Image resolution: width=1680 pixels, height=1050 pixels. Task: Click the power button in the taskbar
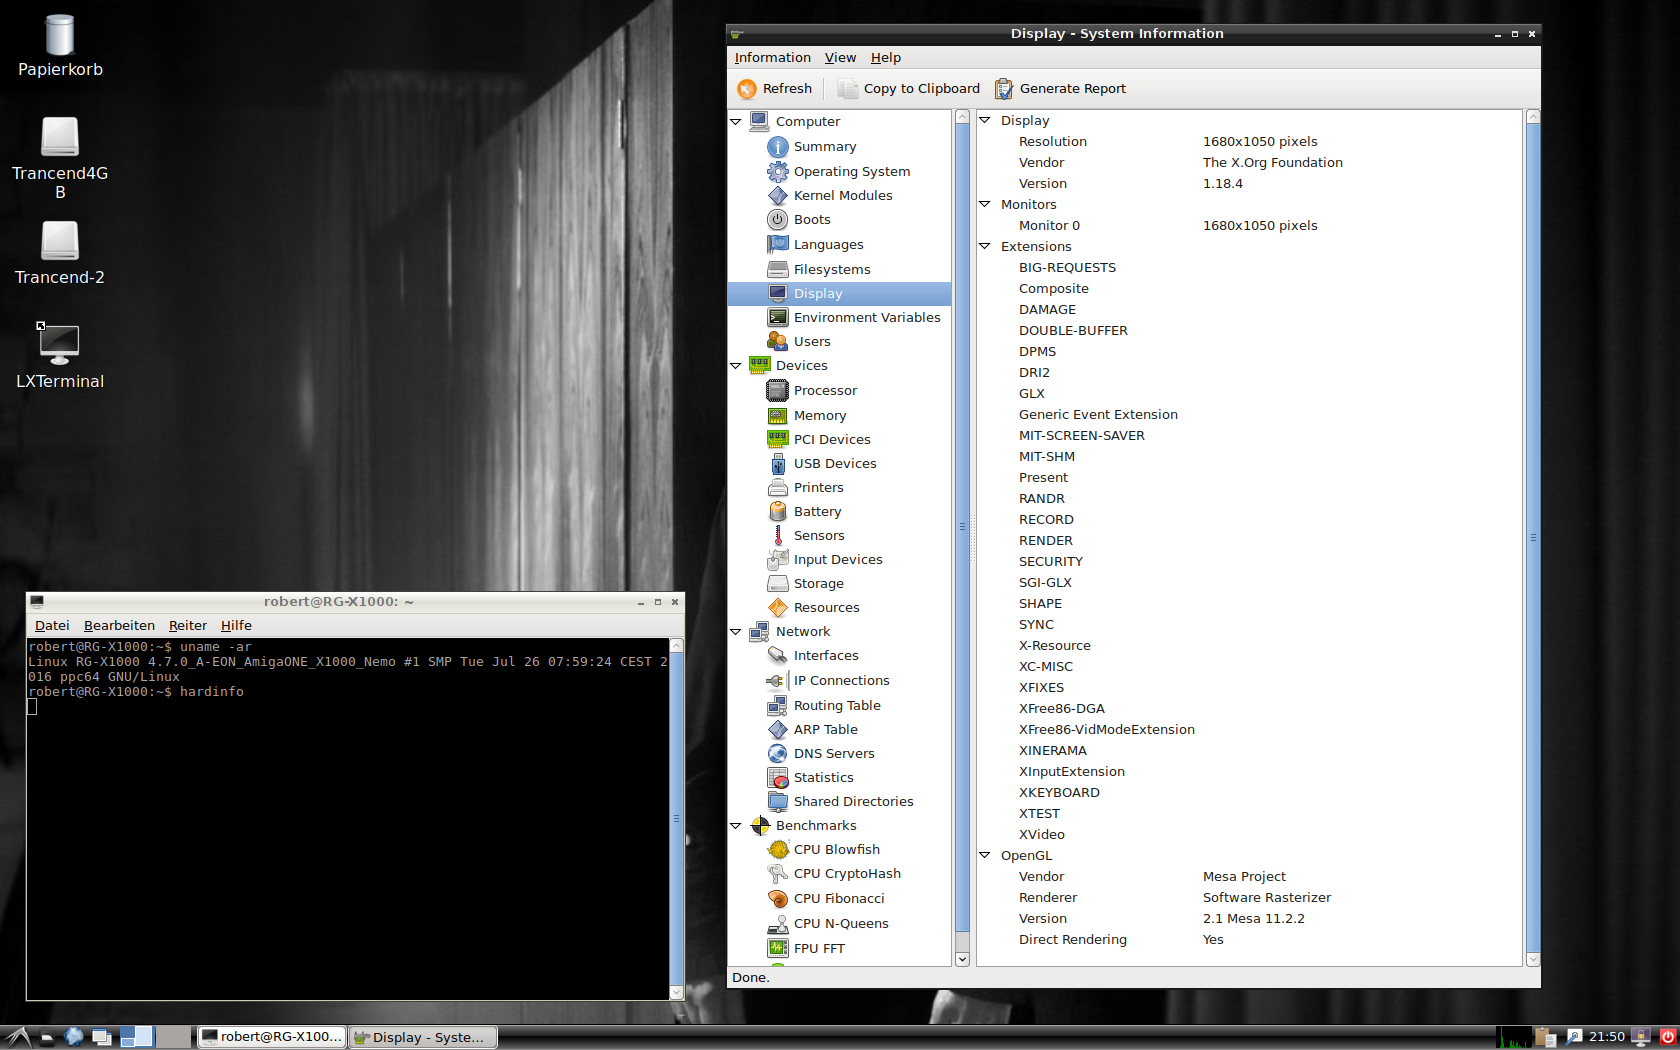click(x=1667, y=1037)
